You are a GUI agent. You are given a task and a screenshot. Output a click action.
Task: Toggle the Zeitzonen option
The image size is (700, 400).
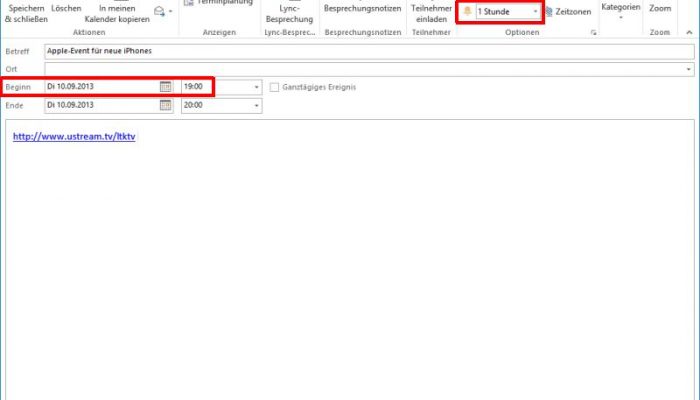pyautogui.click(x=568, y=12)
